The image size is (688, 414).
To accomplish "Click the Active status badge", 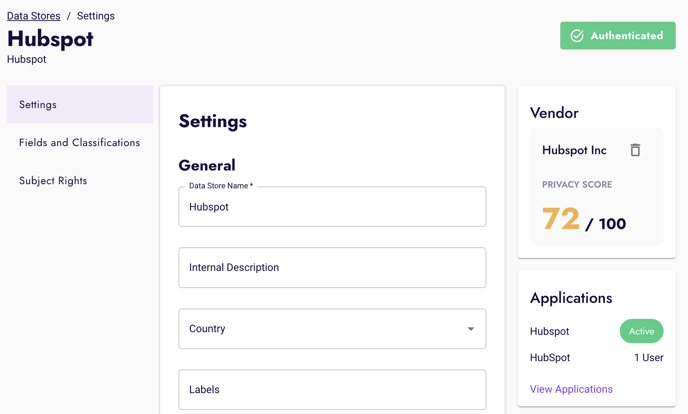I will point(641,331).
